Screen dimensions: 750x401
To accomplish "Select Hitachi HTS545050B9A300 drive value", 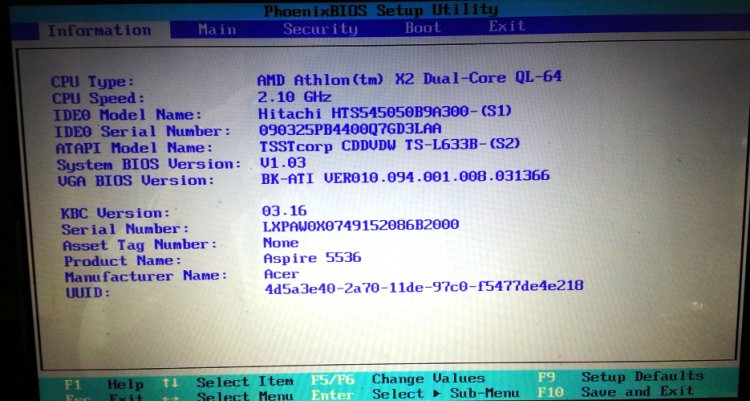I will [385, 113].
